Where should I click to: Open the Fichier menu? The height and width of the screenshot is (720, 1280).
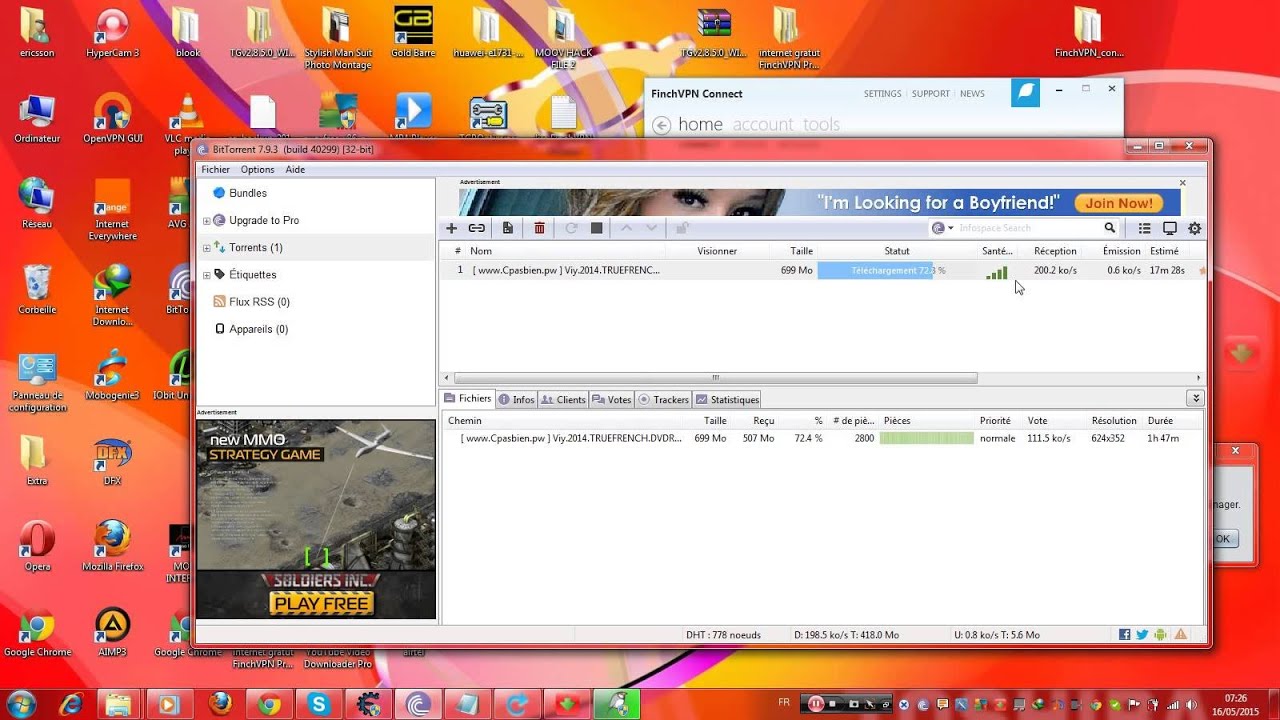(215, 170)
